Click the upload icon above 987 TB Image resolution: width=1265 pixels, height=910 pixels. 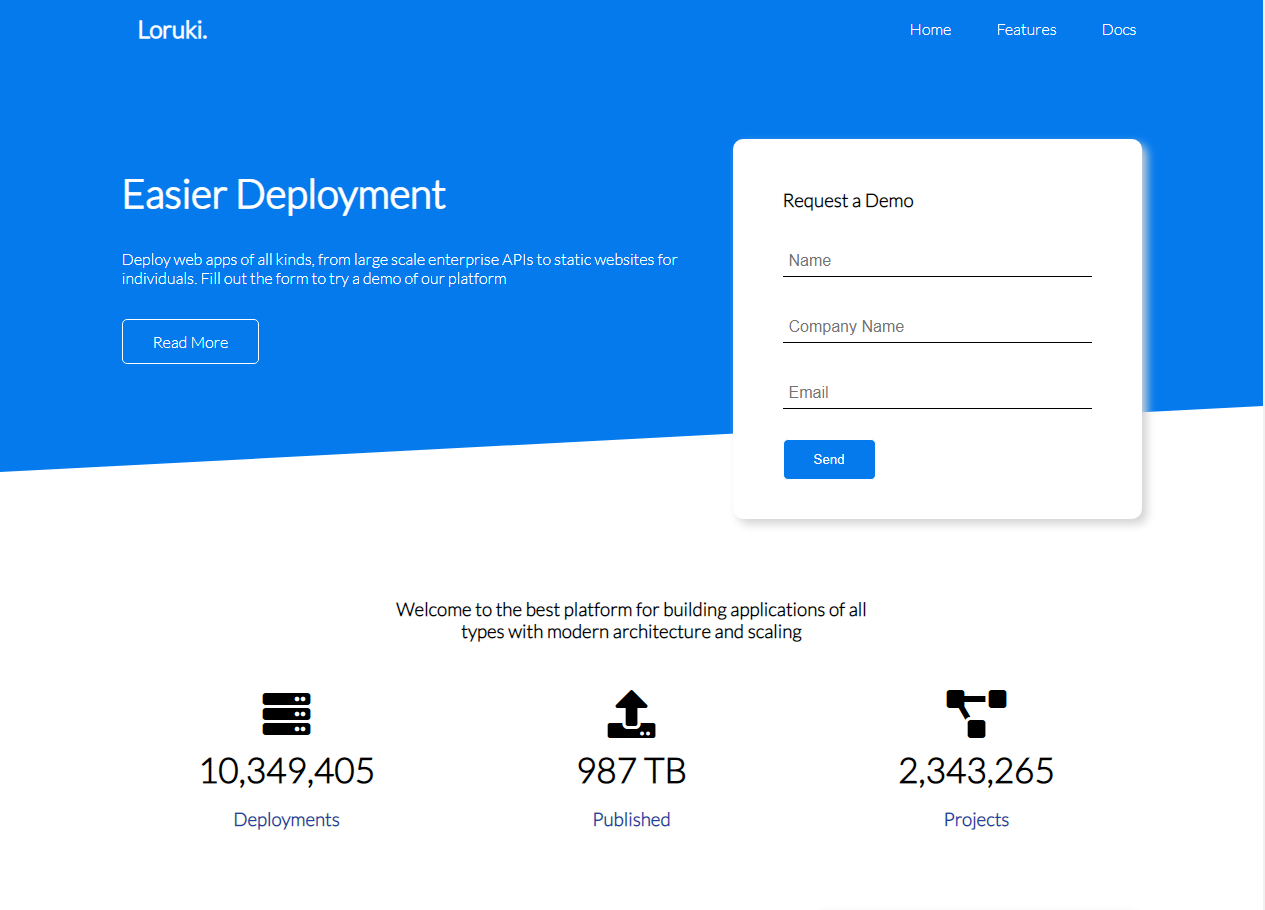631,714
